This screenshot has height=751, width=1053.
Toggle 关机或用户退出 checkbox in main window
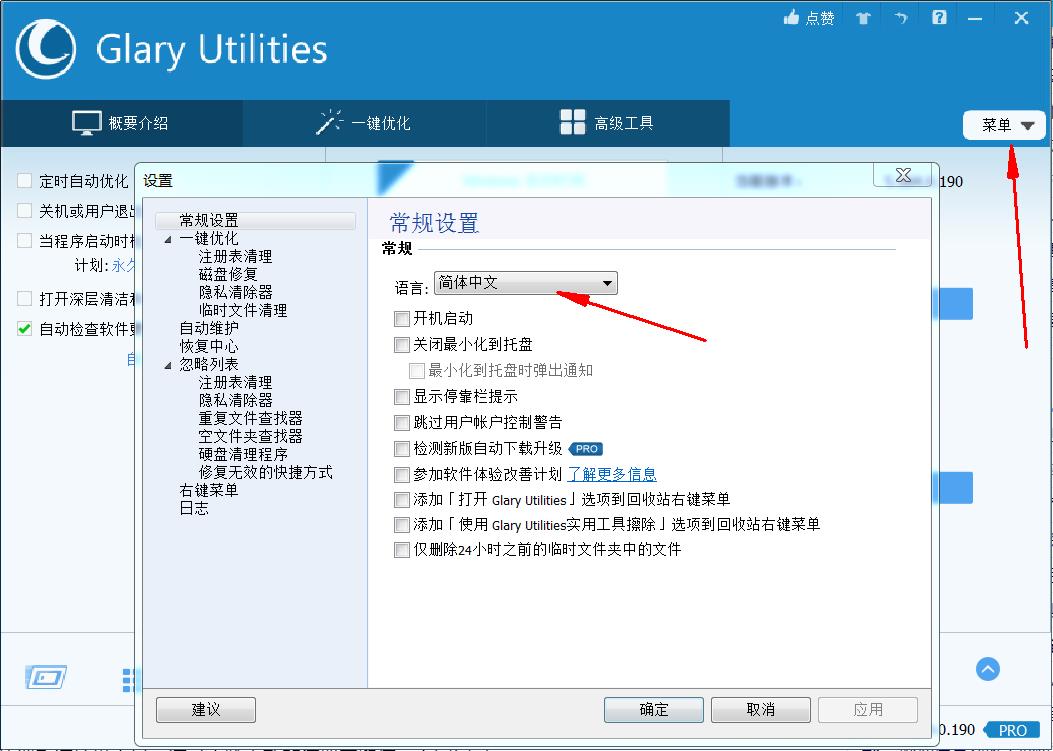25,211
